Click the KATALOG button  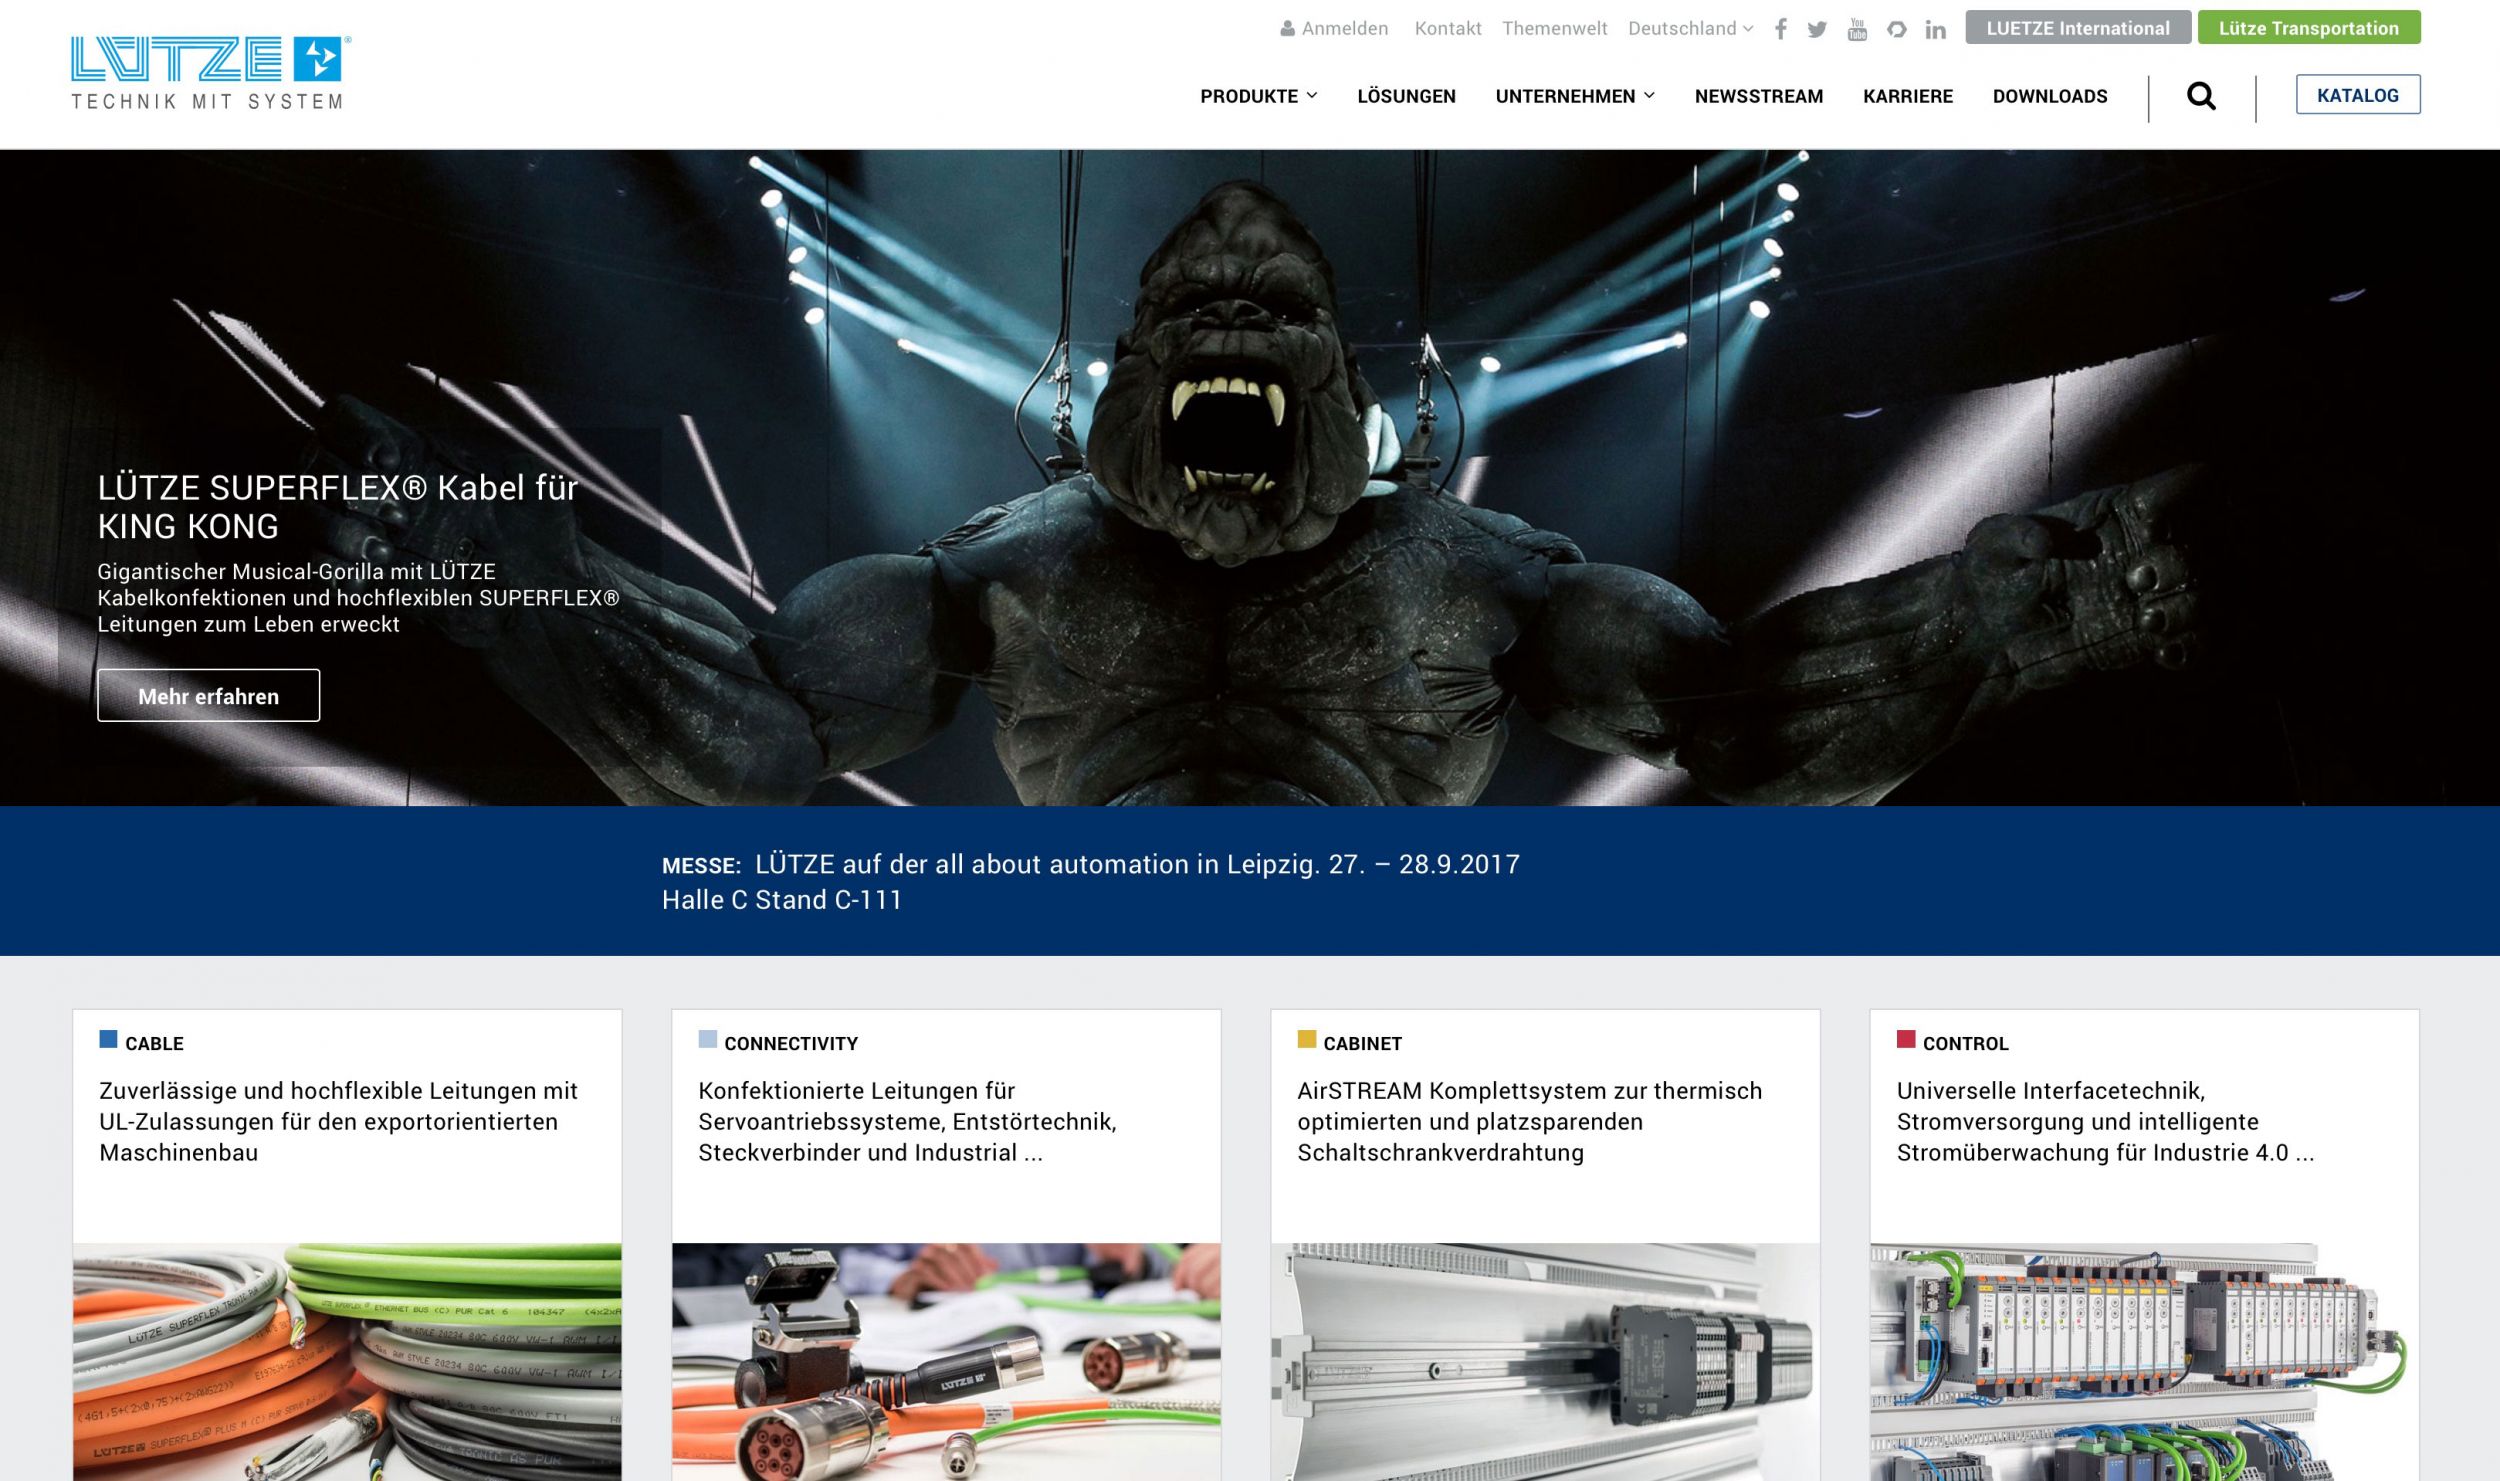coord(2358,95)
